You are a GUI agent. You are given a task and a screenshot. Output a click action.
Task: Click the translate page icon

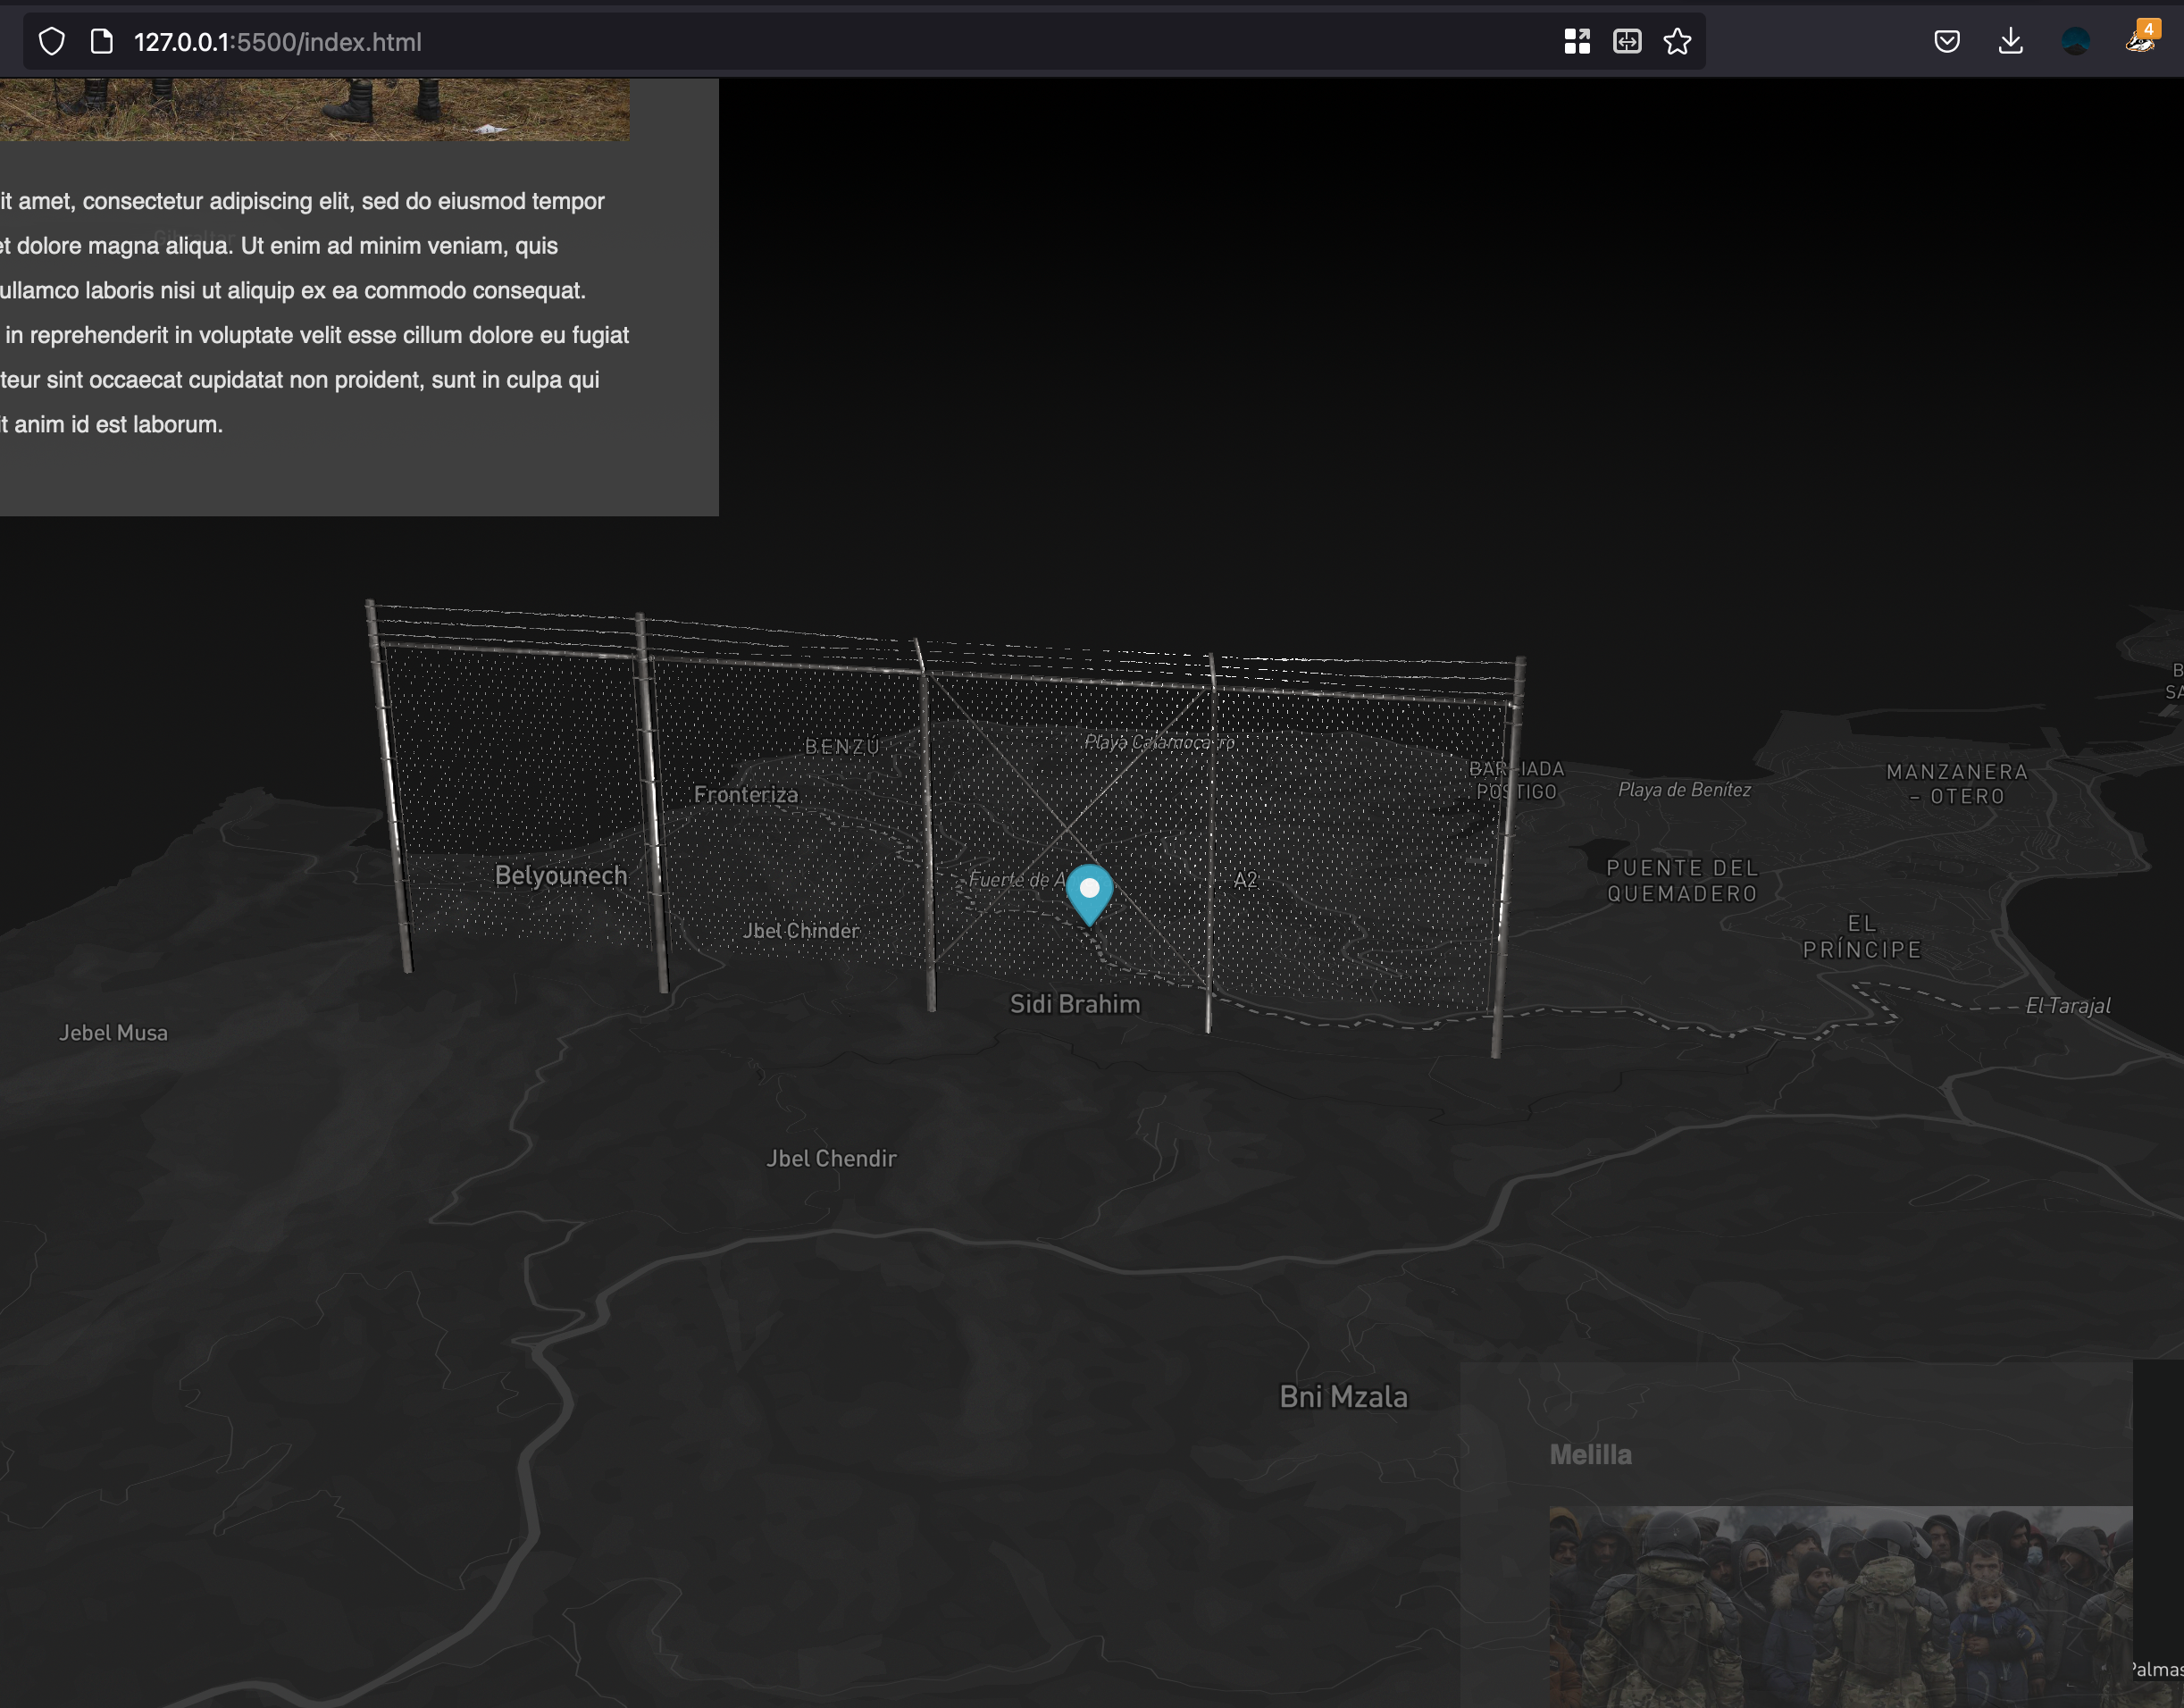(x=1627, y=41)
